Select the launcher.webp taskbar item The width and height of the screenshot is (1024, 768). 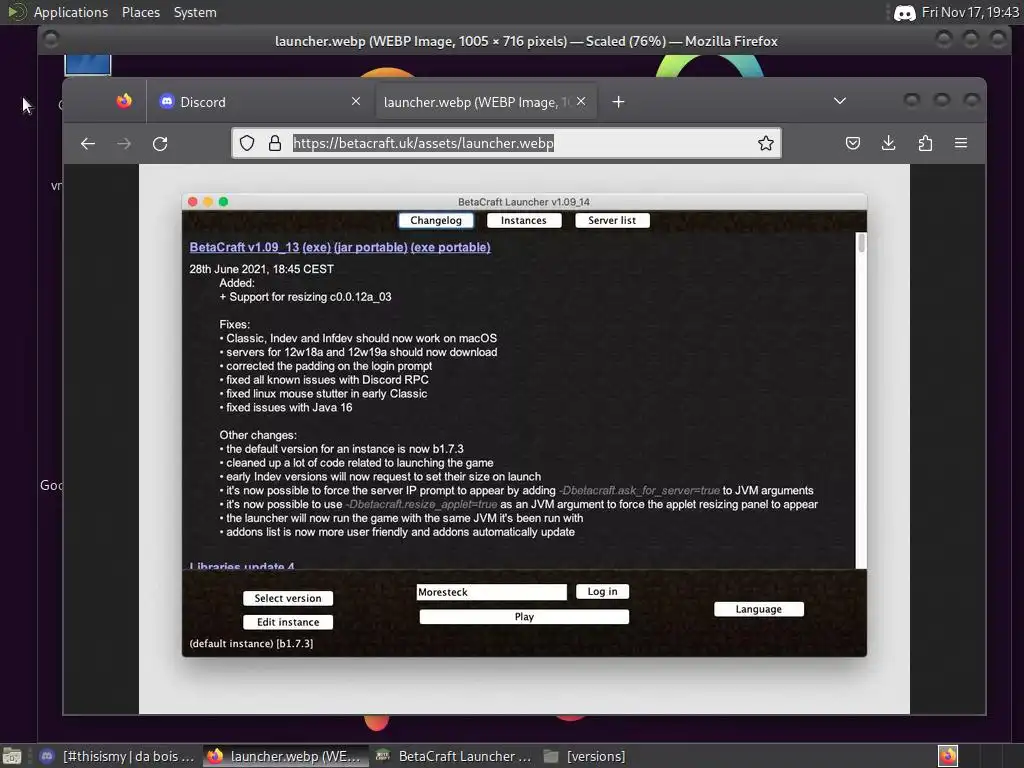[285, 756]
